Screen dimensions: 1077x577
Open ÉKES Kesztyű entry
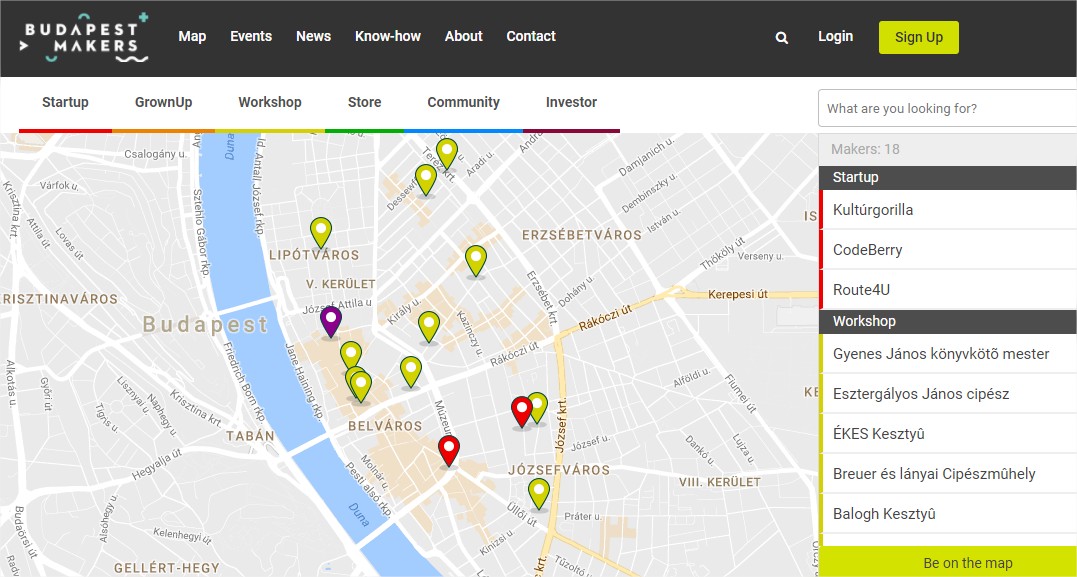point(948,434)
